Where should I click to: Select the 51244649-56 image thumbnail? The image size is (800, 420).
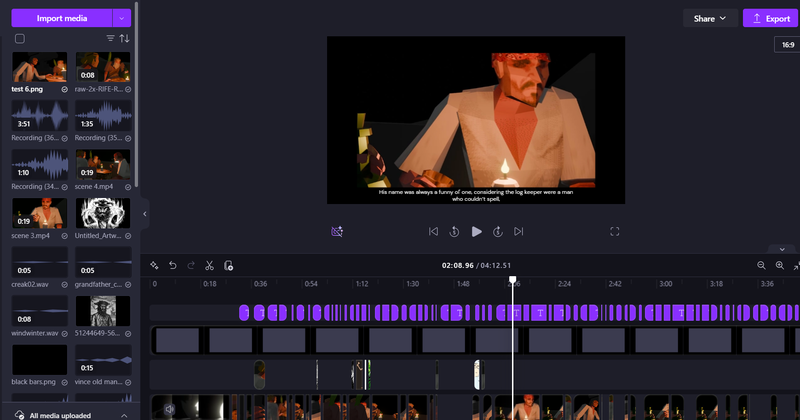tap(103, 311)
